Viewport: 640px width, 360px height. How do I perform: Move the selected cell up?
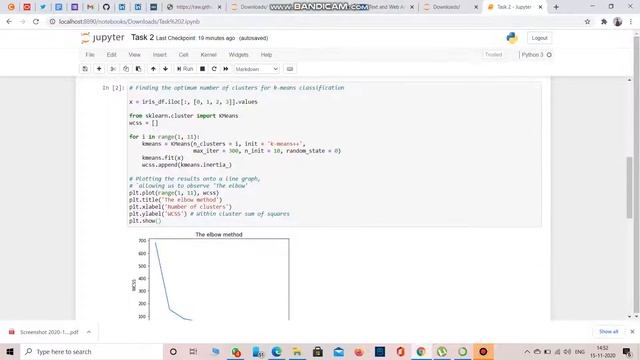153,69
